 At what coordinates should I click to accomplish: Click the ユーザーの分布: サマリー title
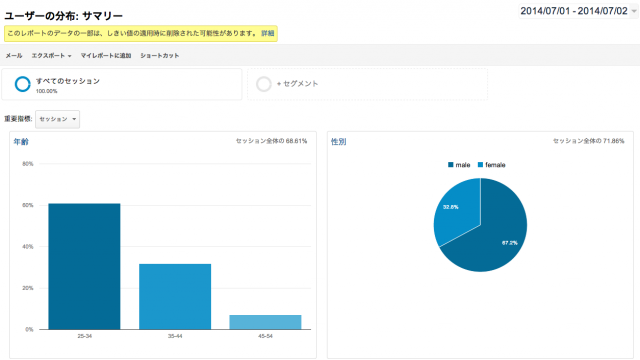point(64,16)
